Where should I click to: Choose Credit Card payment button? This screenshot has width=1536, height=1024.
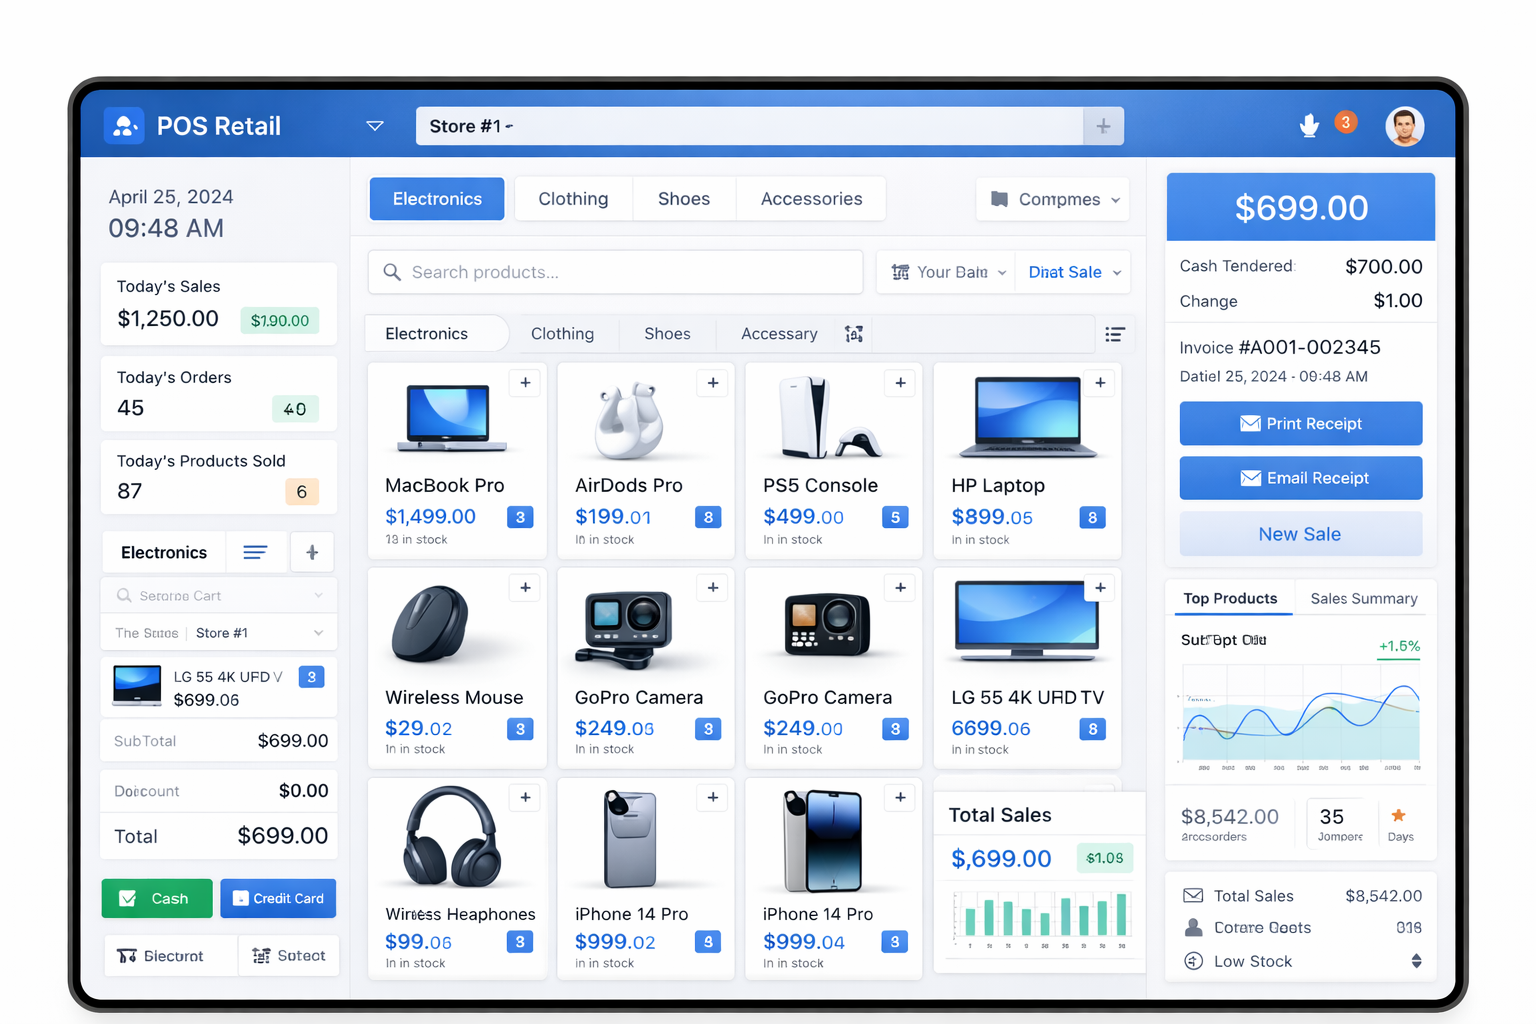point(278,898)
